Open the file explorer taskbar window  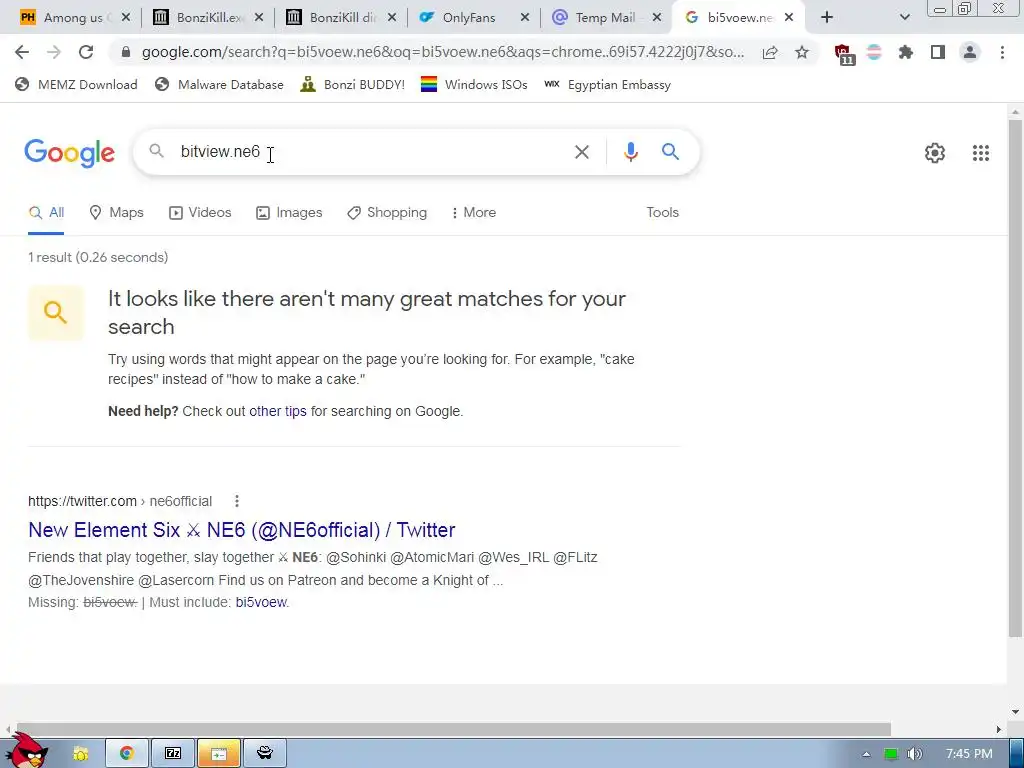tap(219, 754)
